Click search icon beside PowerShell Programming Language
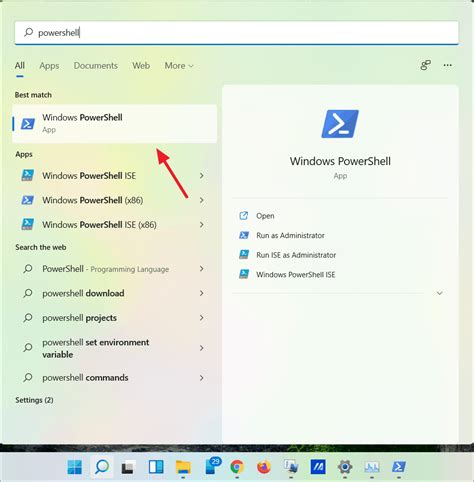Screen dimensions: 474x482 click(28, 269)
